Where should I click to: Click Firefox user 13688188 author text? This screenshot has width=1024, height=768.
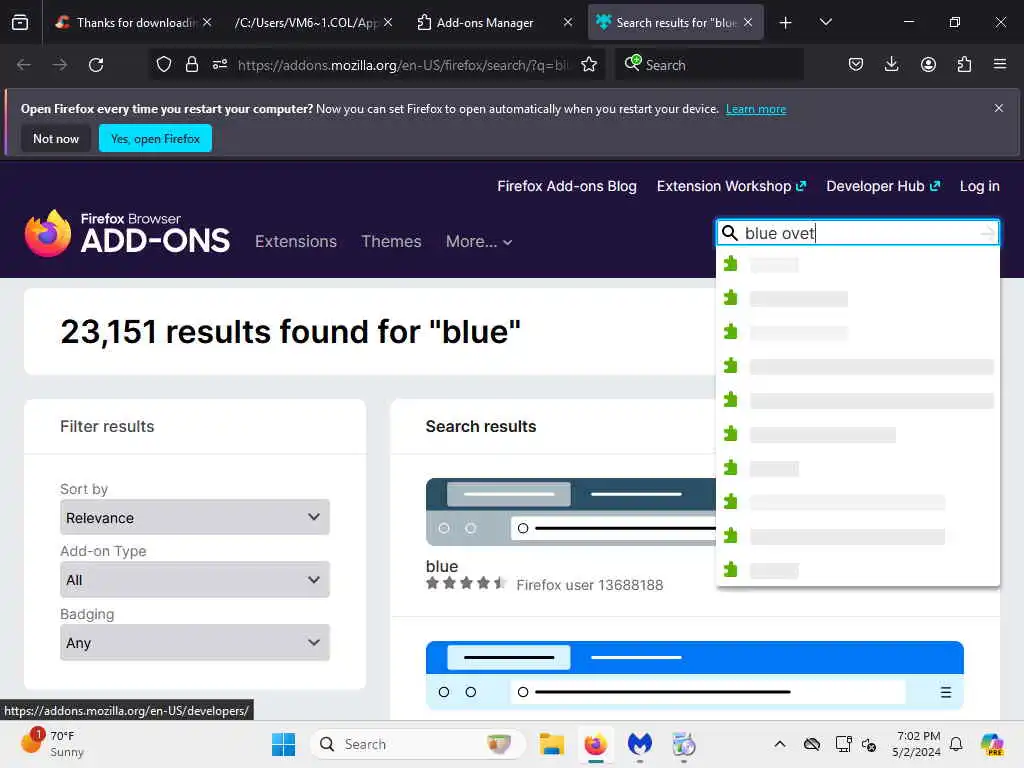coord(590,585)
